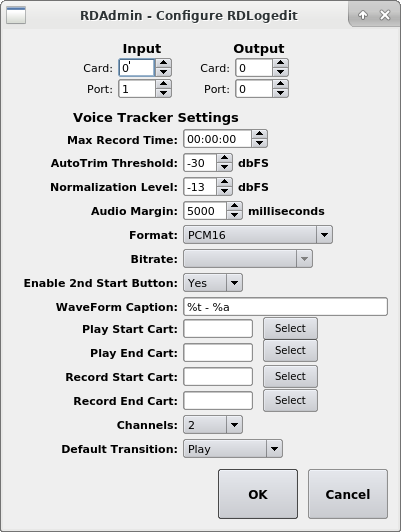
Task: Increase the Input Card spinner value
Action: pos(163,63)
